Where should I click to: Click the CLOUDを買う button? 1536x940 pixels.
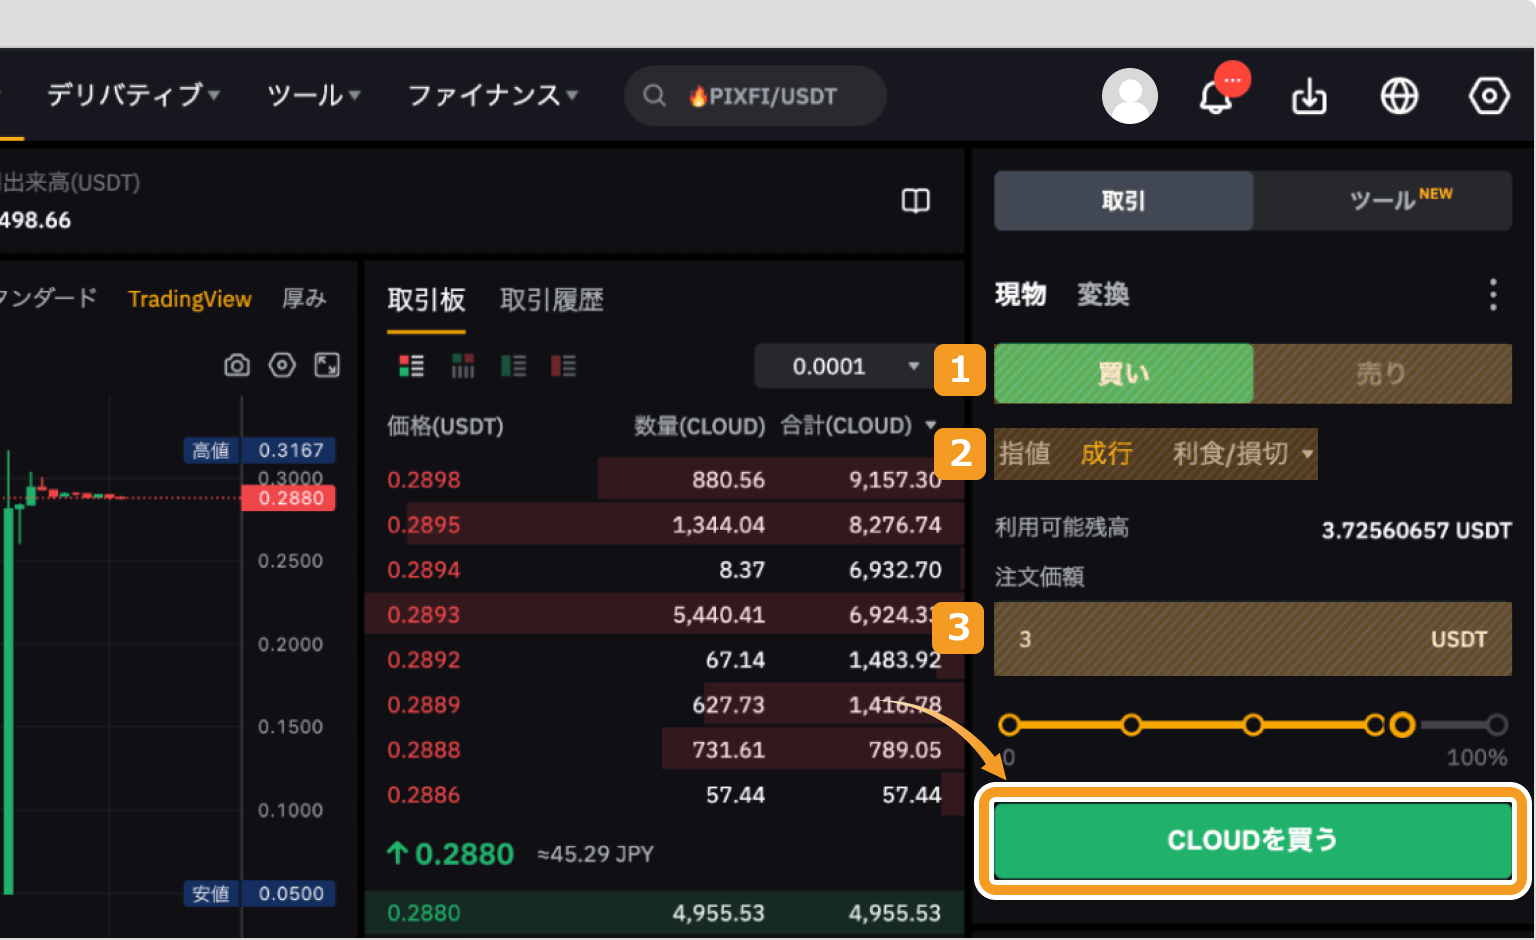click(x=1252, y=840)
